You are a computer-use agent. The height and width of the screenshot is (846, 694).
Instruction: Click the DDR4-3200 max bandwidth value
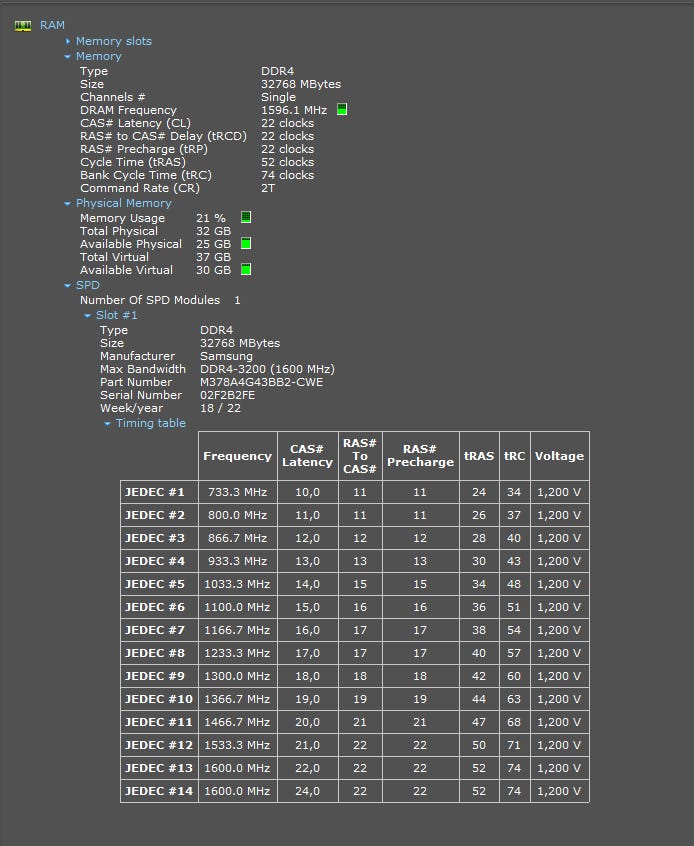267,369
